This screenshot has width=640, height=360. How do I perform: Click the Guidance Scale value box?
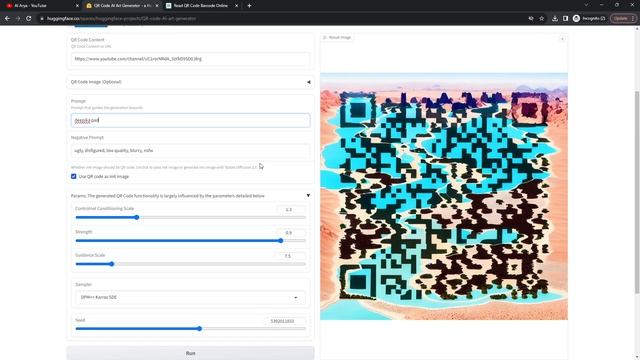point(291,256)
